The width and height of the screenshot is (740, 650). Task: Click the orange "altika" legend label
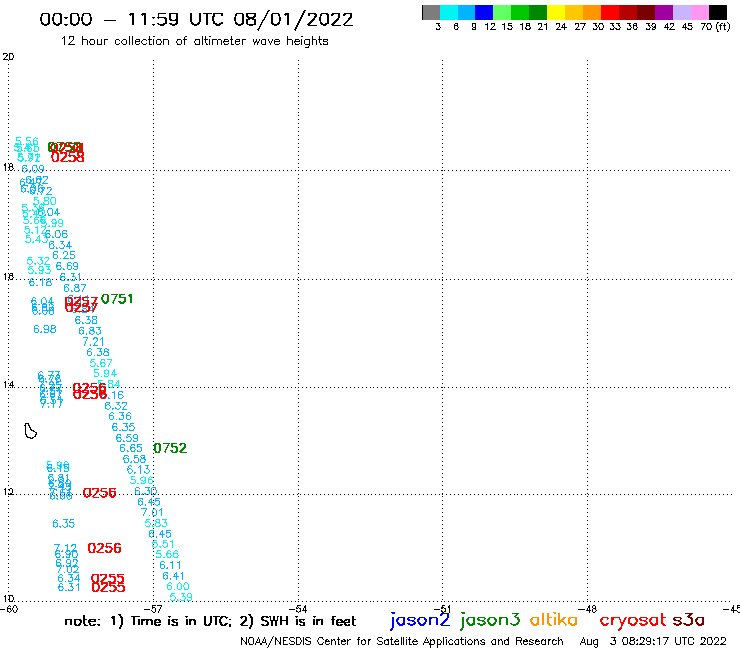pyautogui.click(x=554, y=619)
